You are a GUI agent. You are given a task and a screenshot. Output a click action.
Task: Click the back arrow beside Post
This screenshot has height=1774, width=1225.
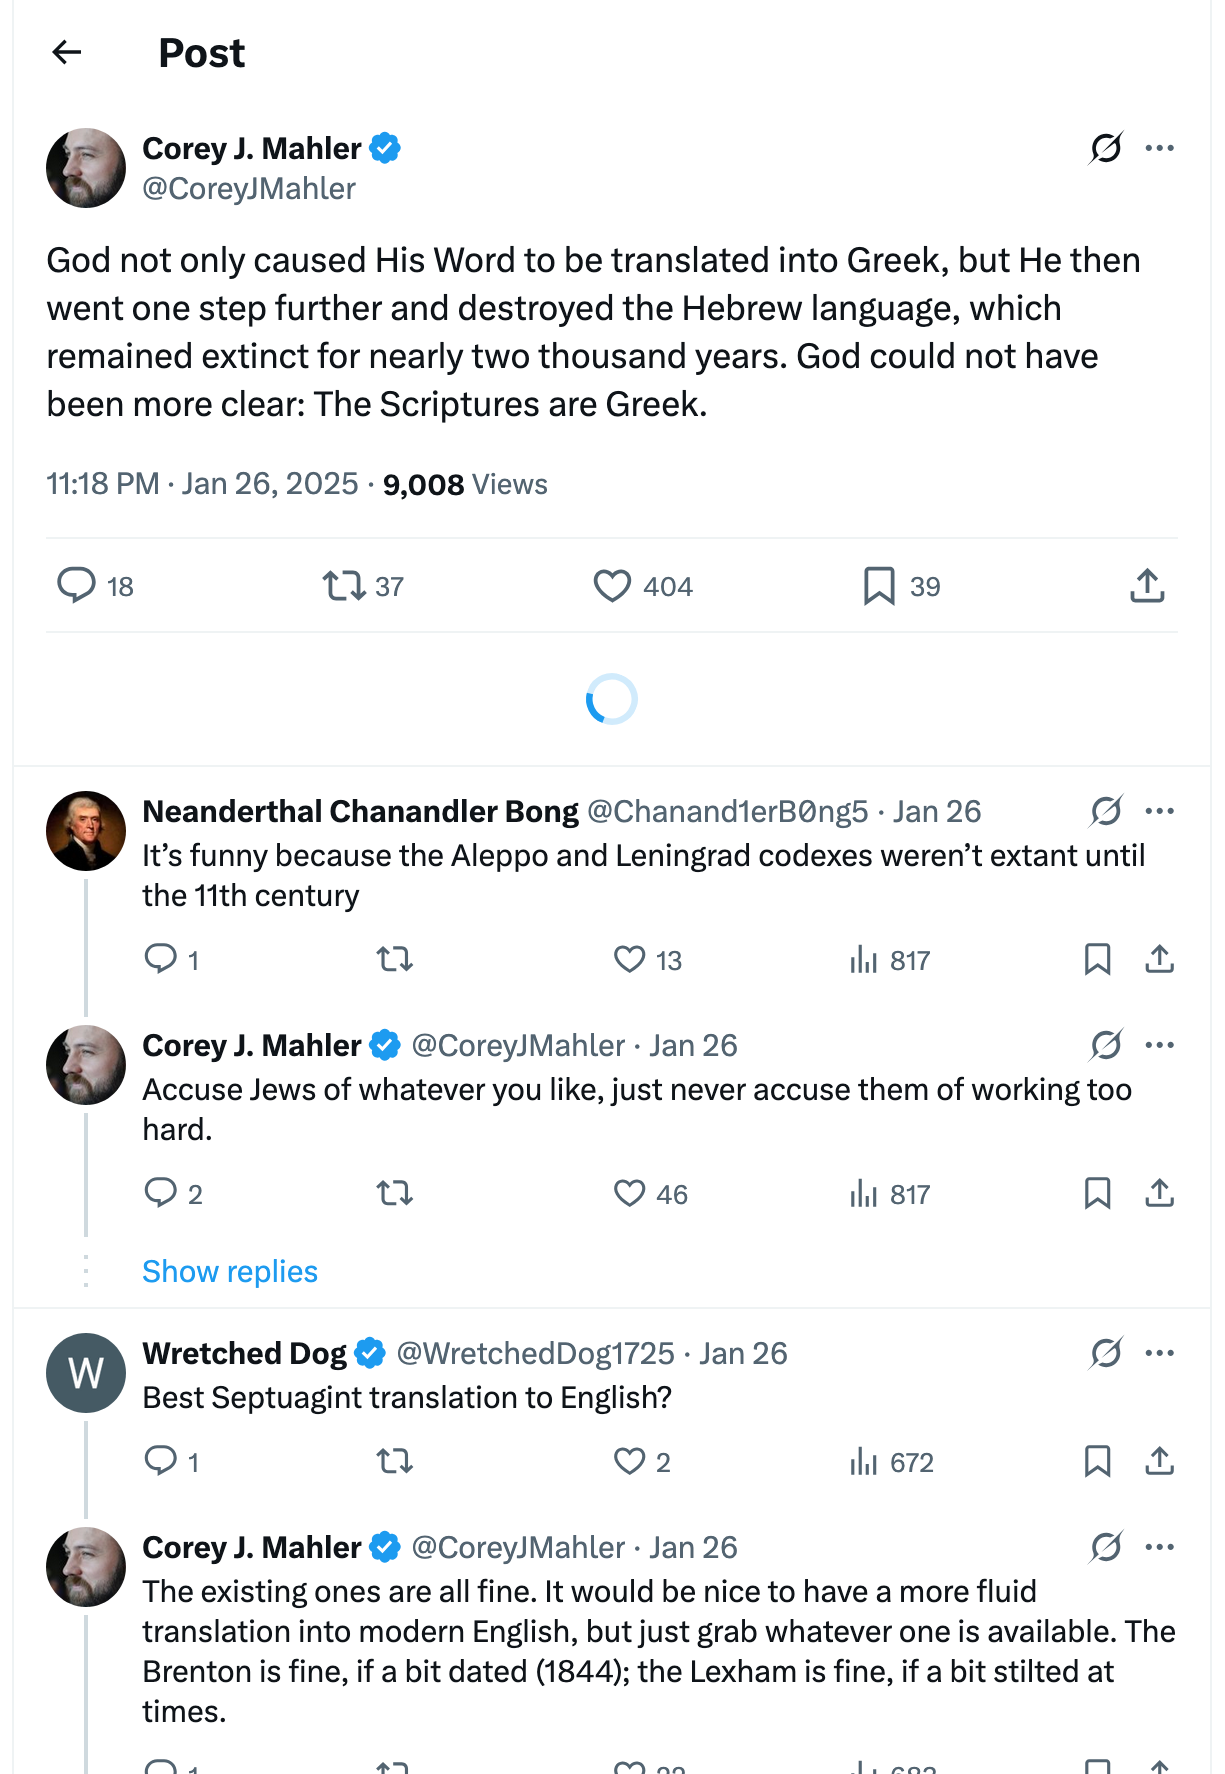coord(67,52)
